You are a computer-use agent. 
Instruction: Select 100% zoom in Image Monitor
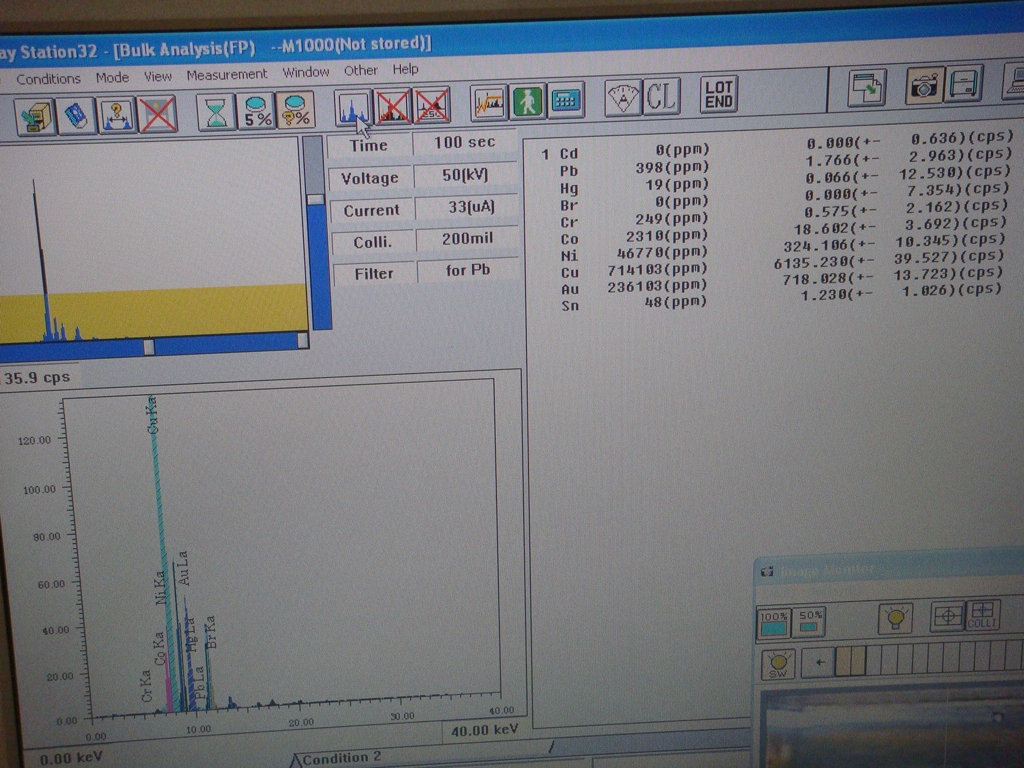pyautogui.click(x=773, y=623)
